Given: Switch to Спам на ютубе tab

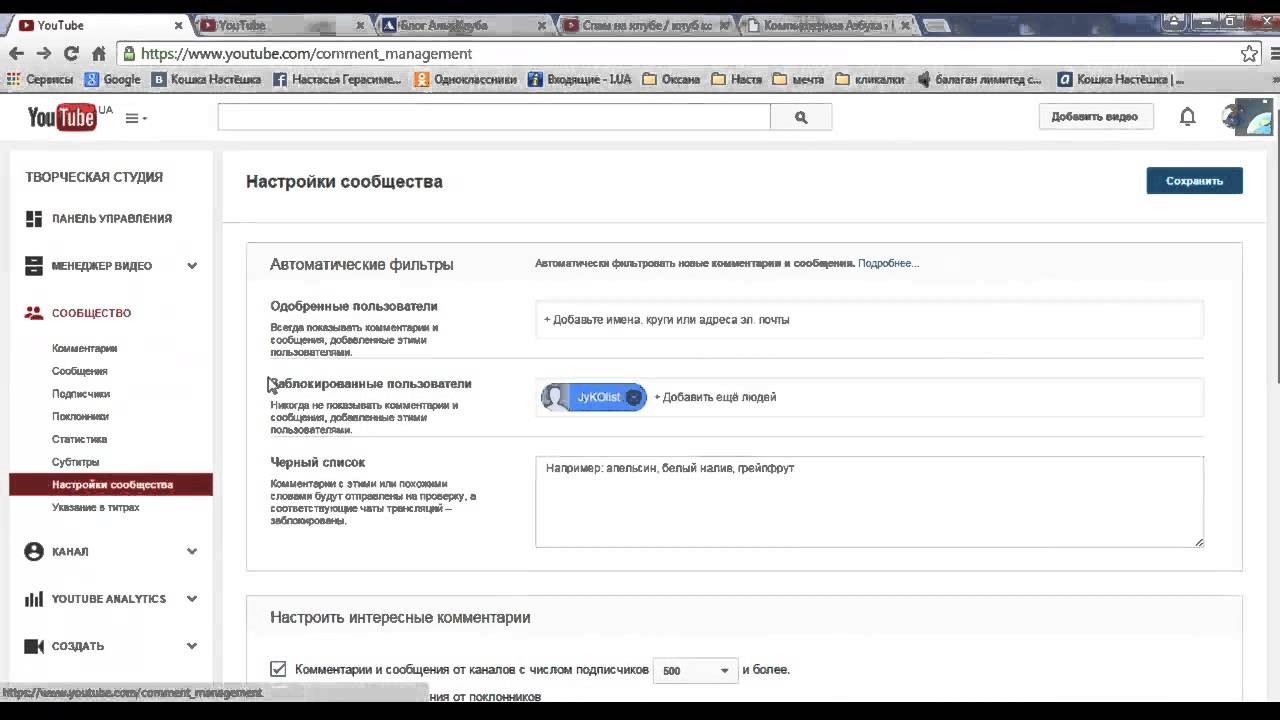Looking at the screenshot, I should tap(645, 25).
